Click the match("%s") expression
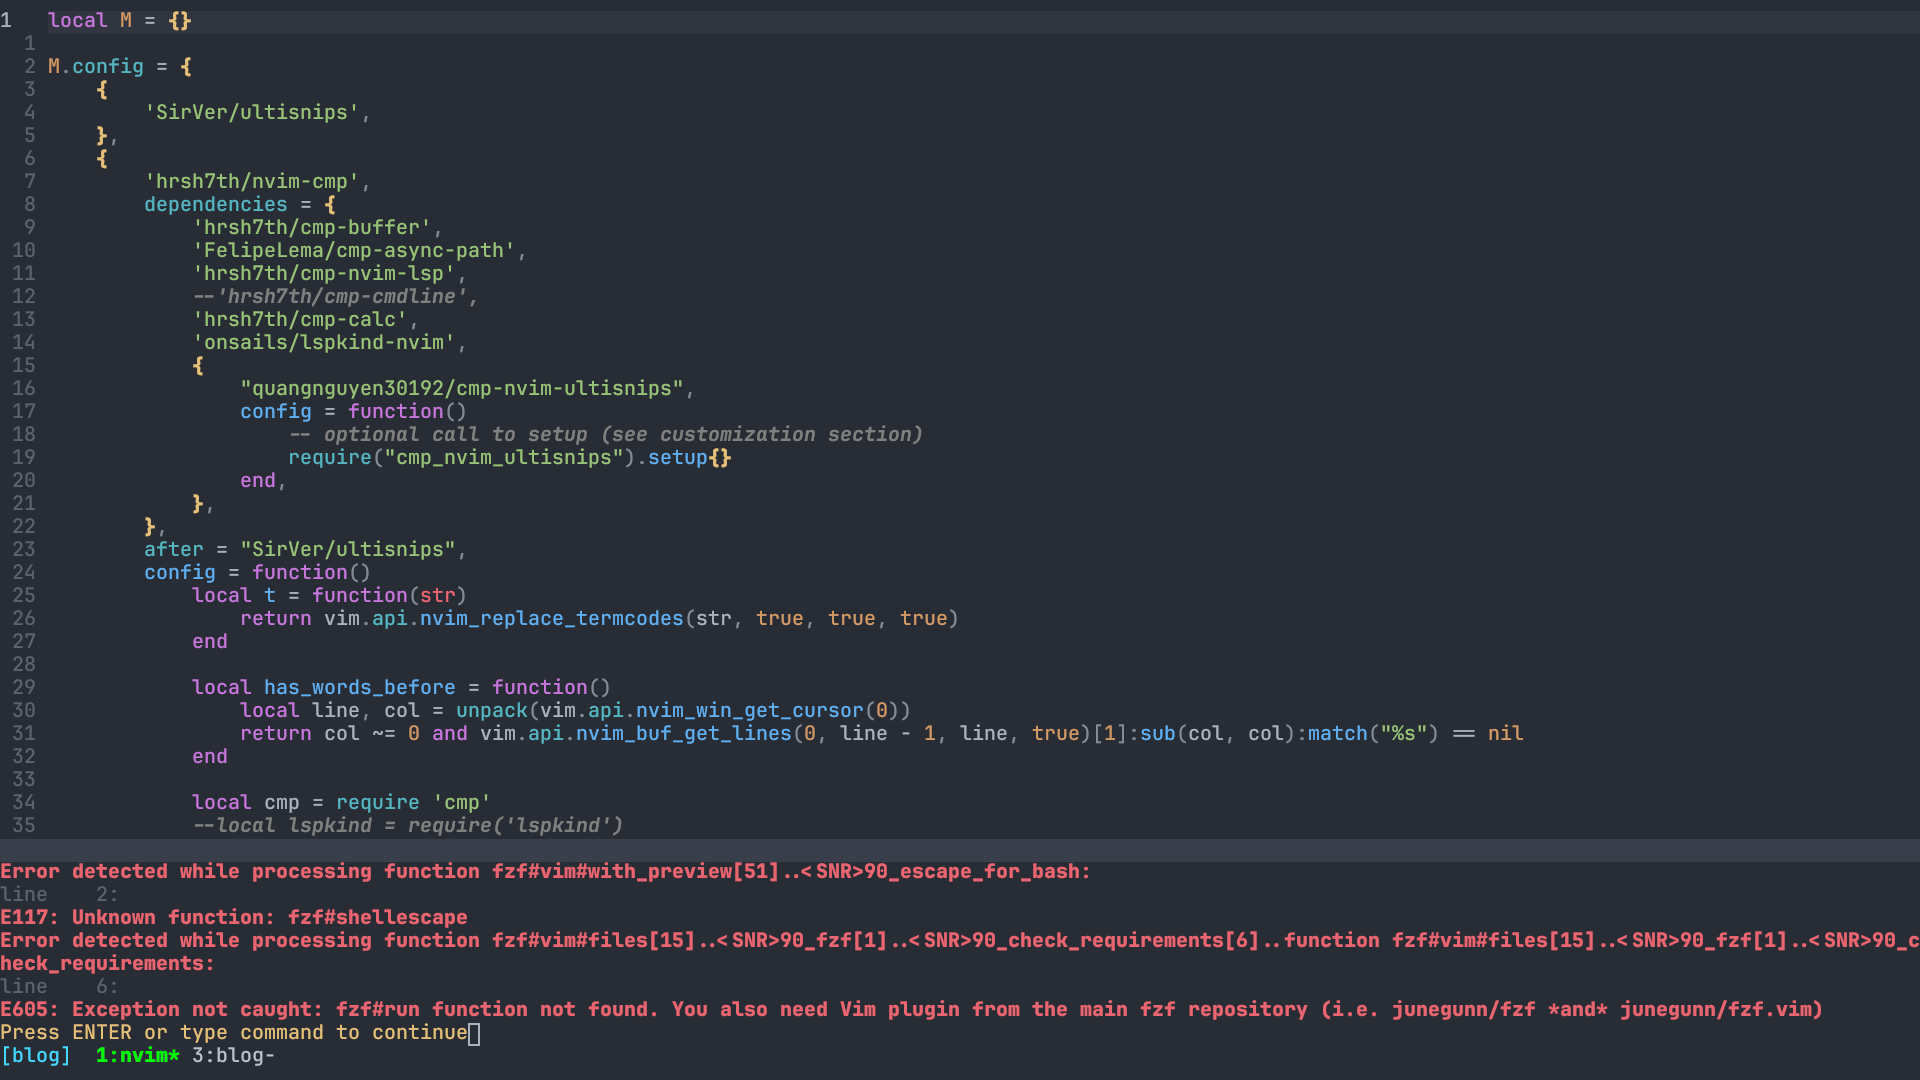This screenshot has width=1920, height=1080. (x=1374, y=733)
